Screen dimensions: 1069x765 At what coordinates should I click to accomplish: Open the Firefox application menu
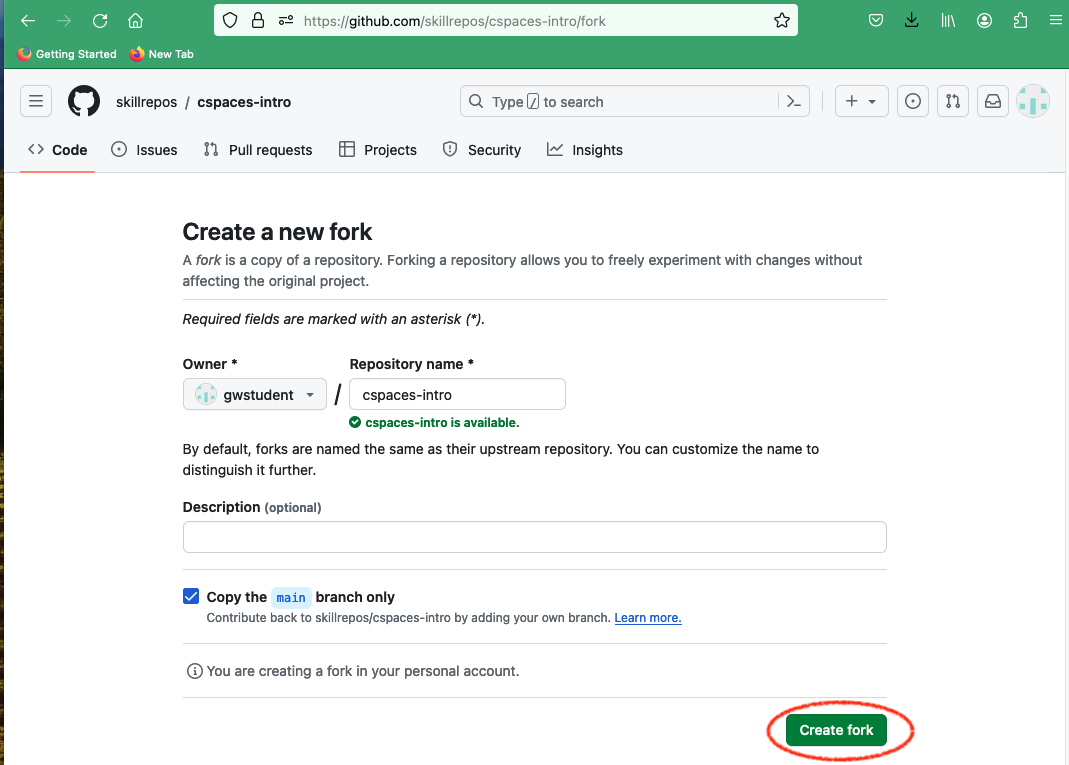point(1056,20)
